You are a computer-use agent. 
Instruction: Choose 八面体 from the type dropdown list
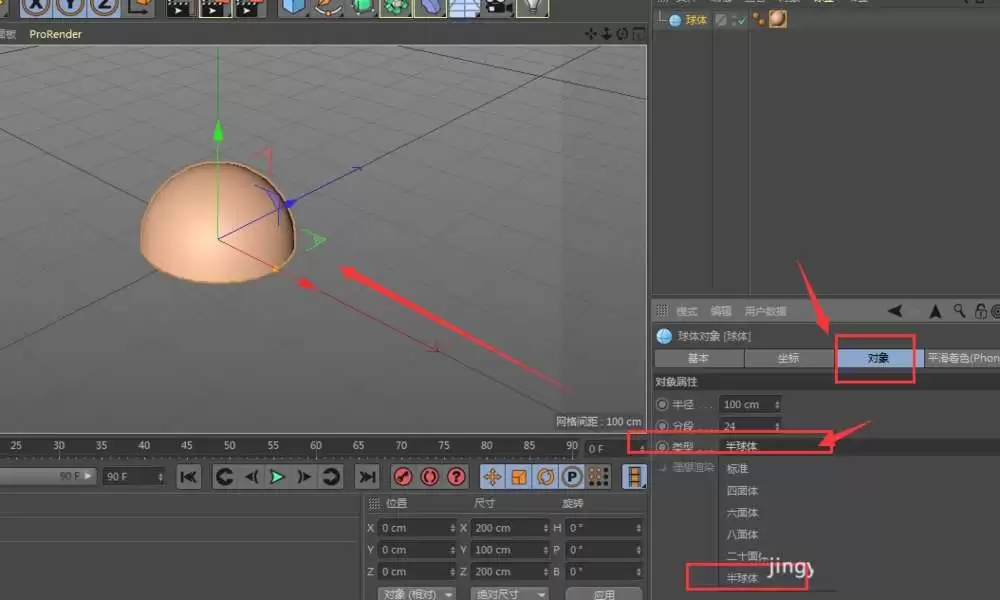(744, 533)
